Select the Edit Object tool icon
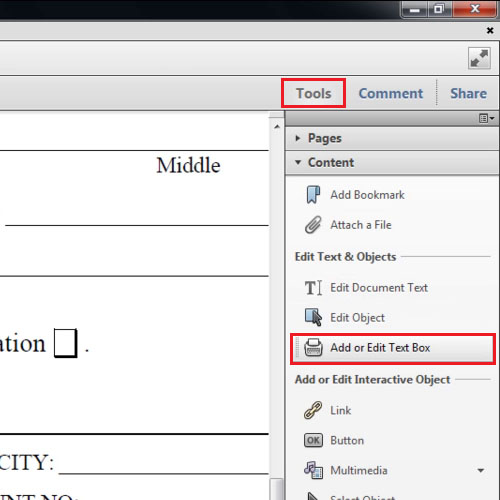The image size is (500, 500). [313, 317]
